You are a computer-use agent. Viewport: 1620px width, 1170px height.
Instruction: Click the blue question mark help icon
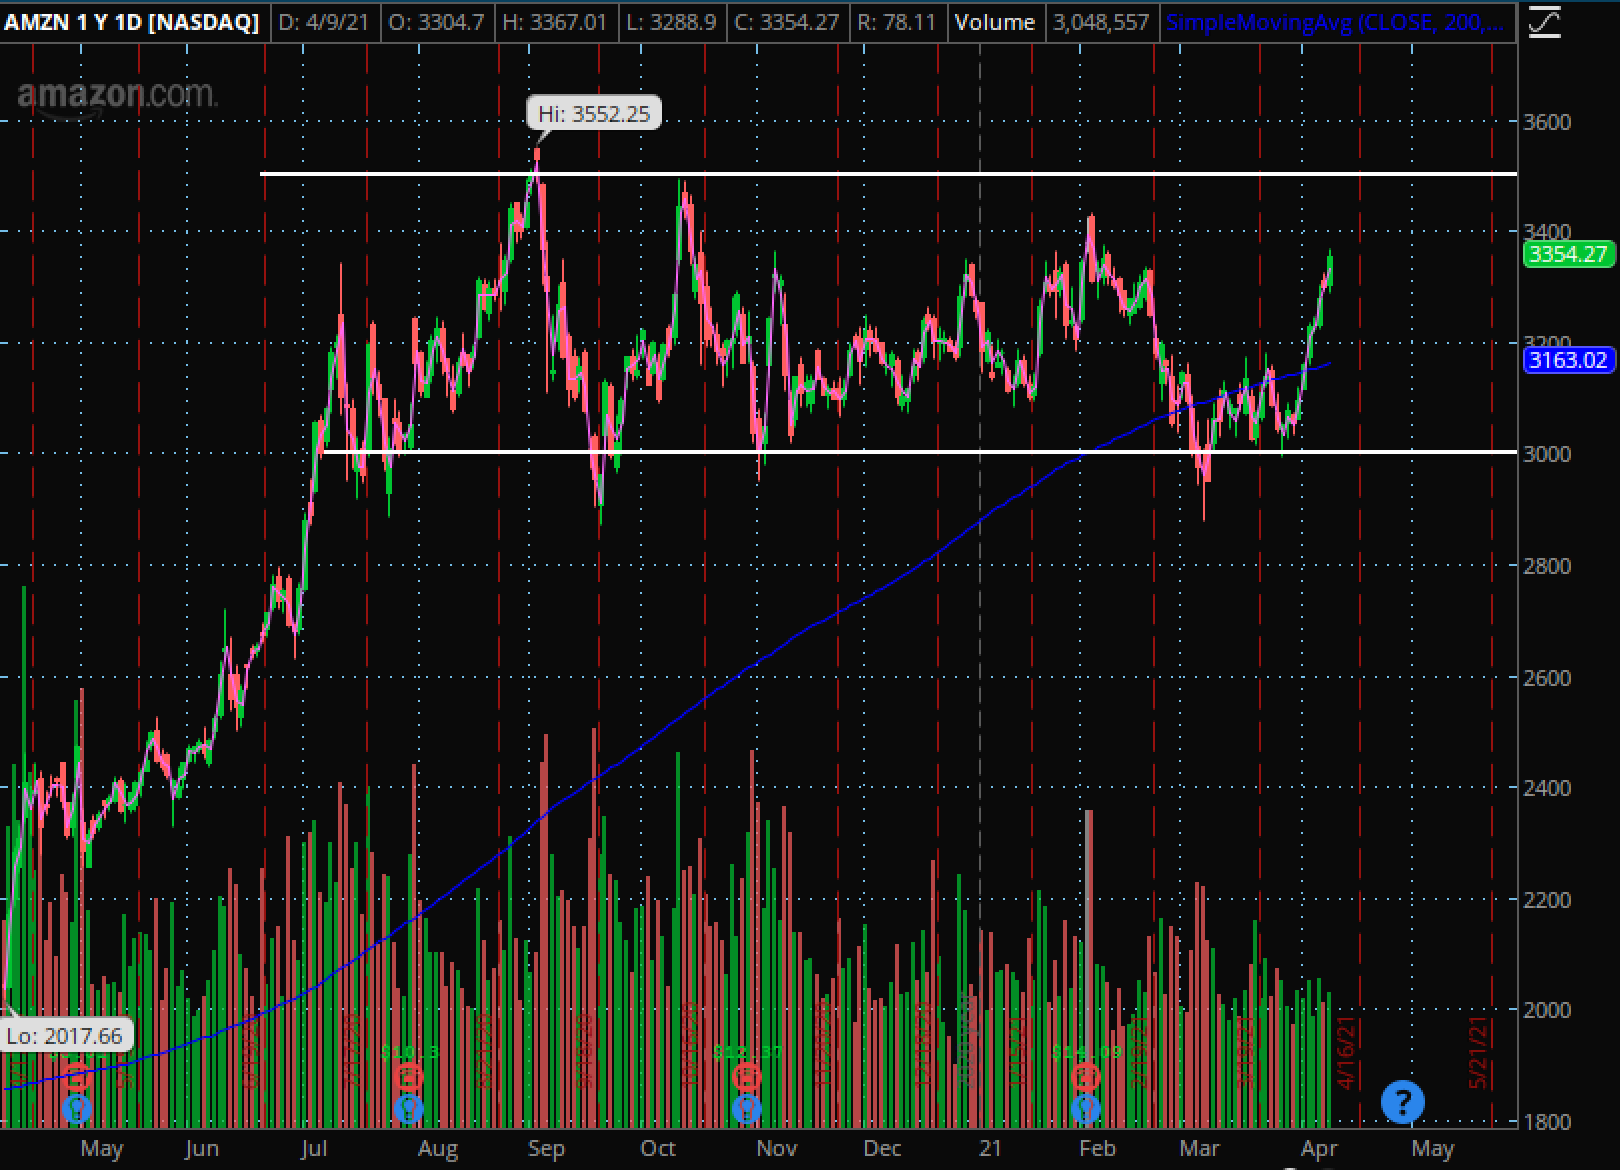click(x=1402, y=1102)
